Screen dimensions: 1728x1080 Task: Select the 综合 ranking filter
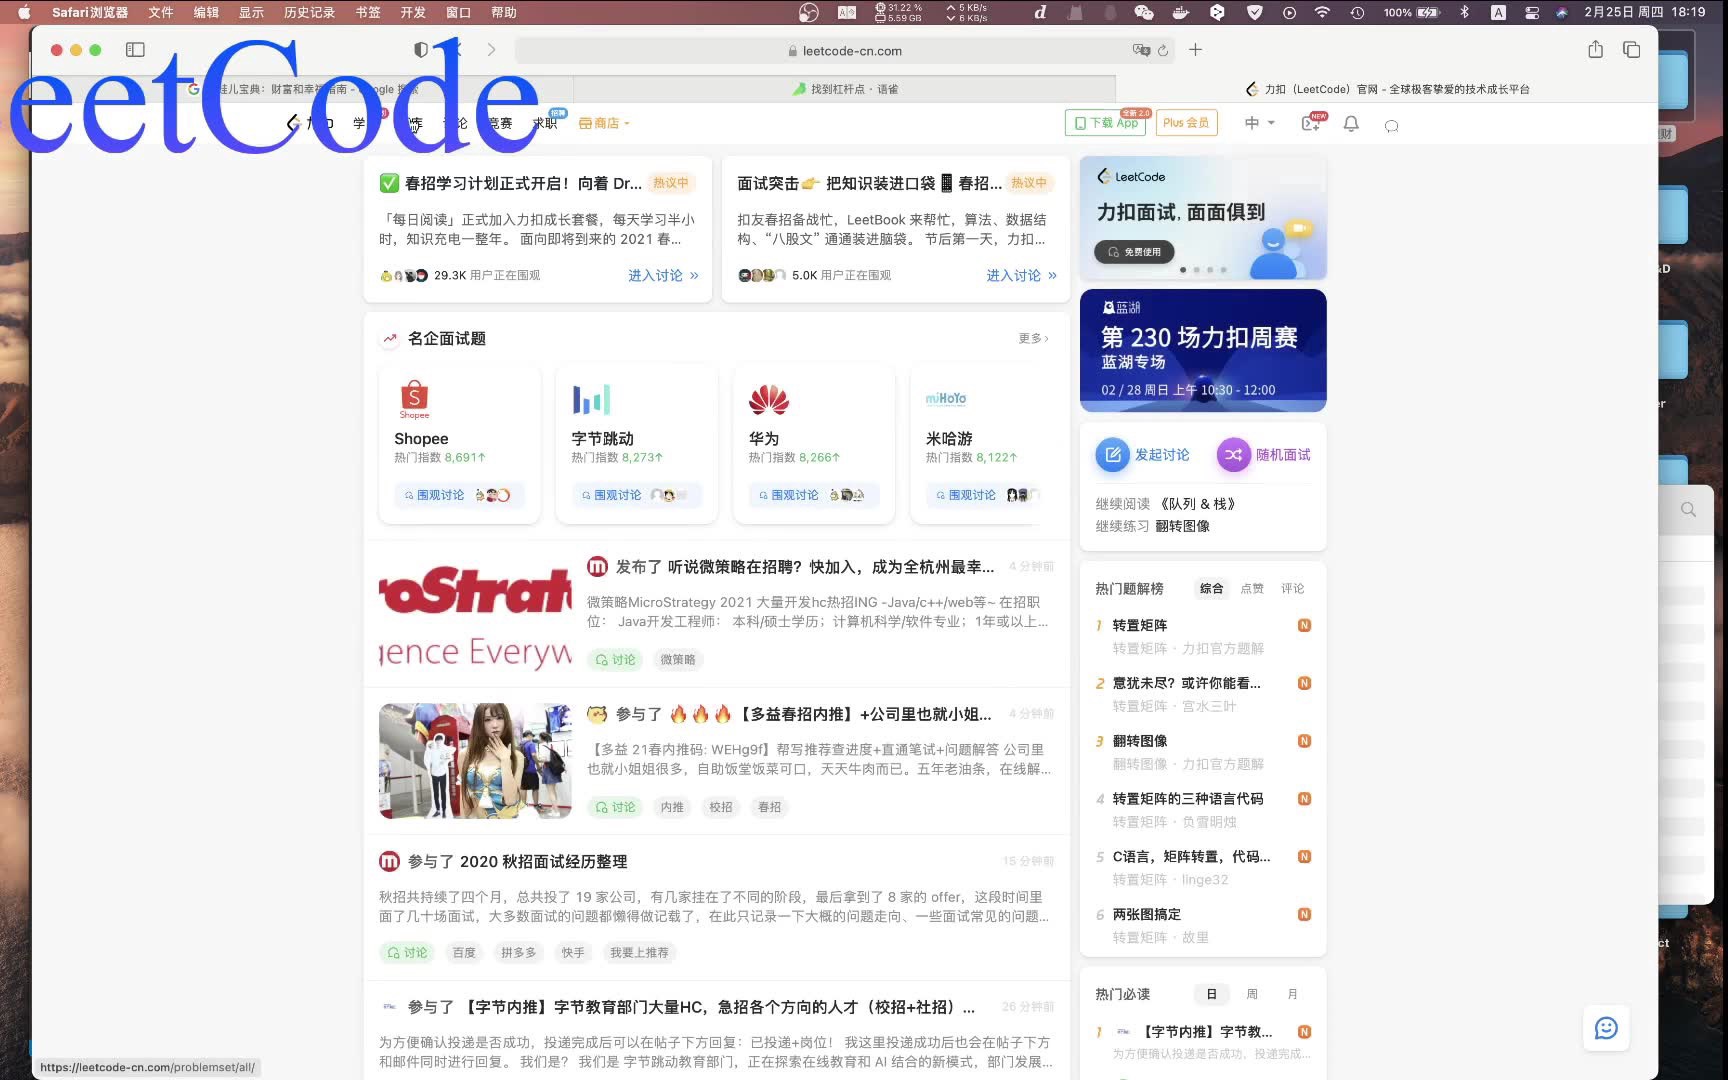click(1211, 589)
